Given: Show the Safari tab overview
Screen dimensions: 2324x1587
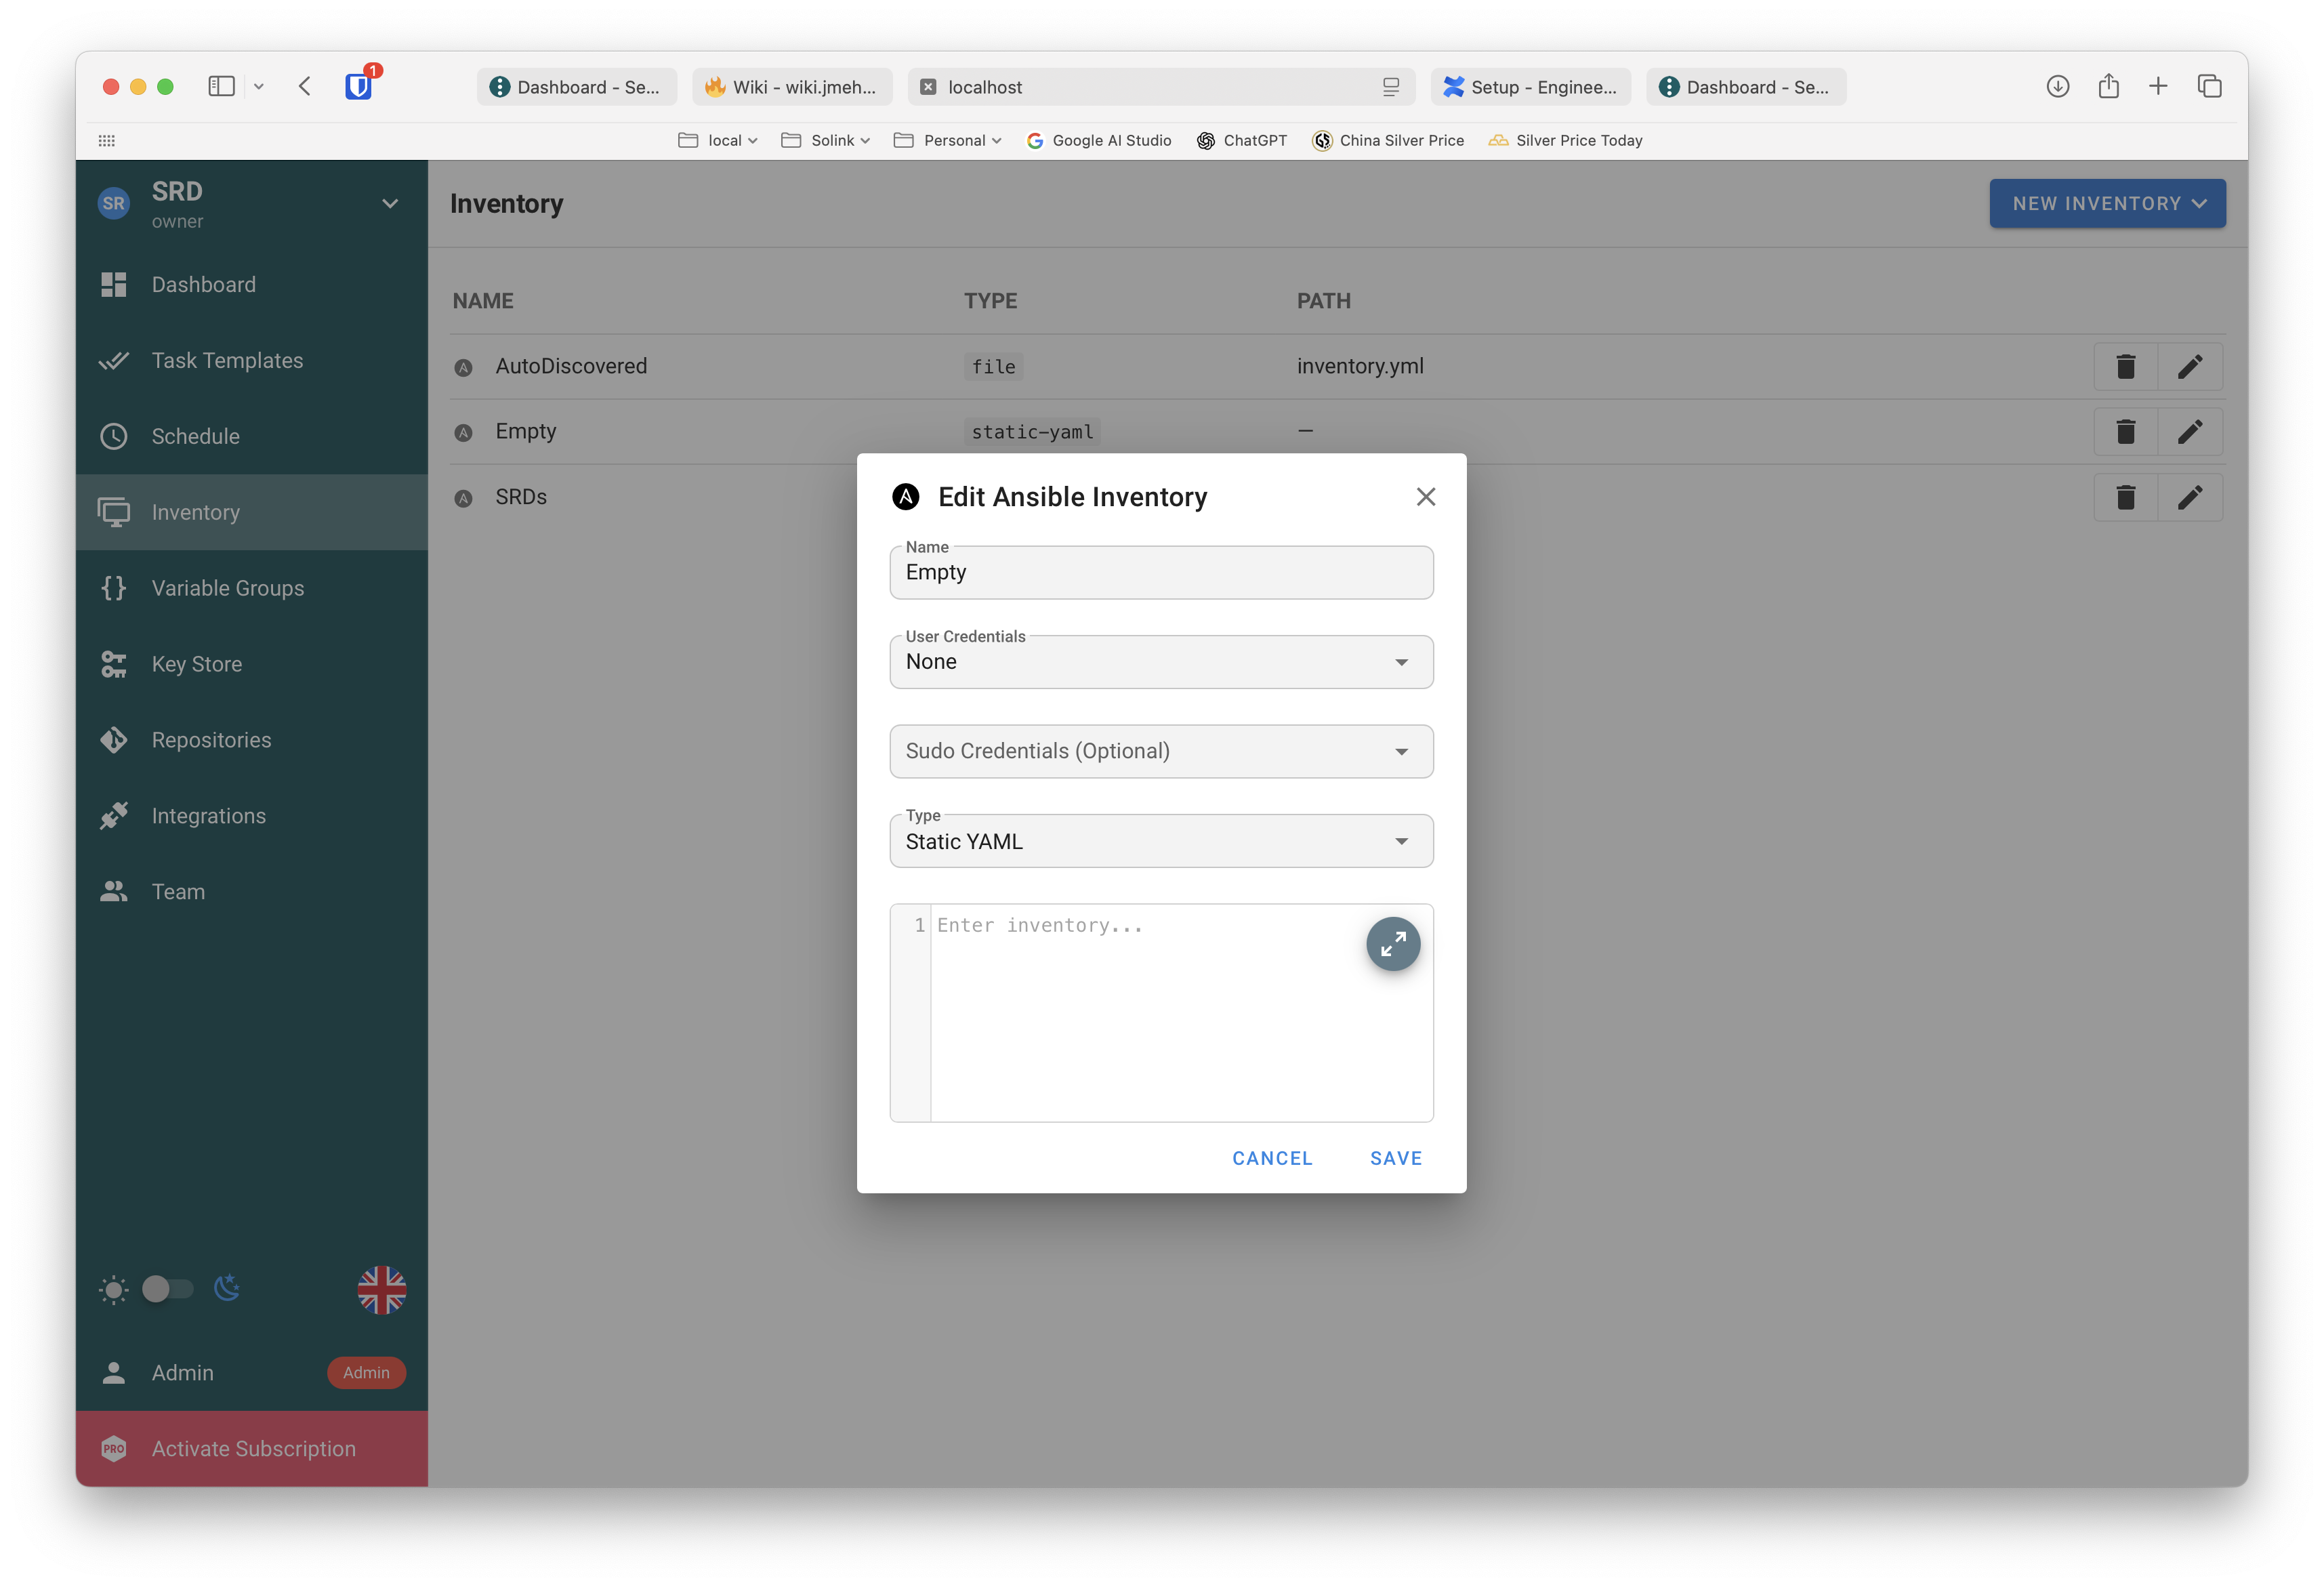Looking at the screenshot, I should [2209, 86].
